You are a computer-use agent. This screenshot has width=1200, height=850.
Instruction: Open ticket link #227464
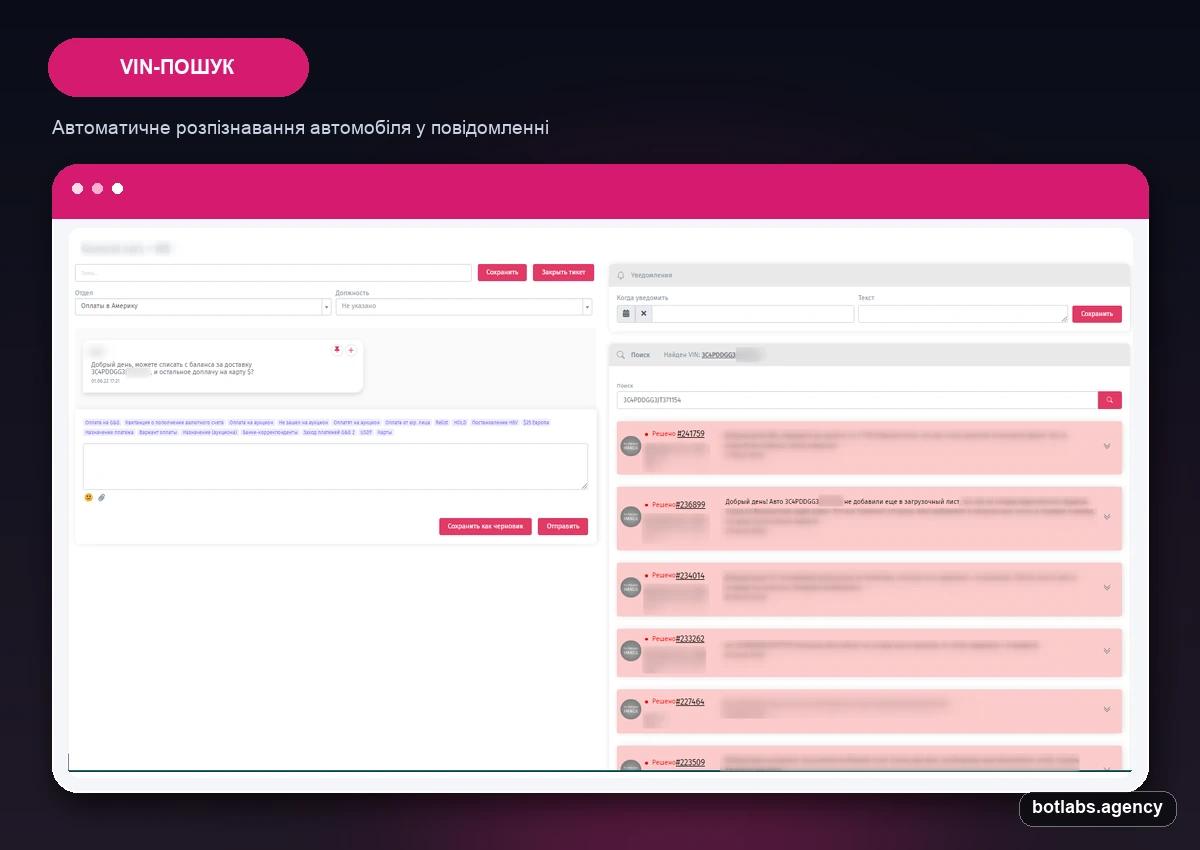pyautogui.click(x=690, y=702)
